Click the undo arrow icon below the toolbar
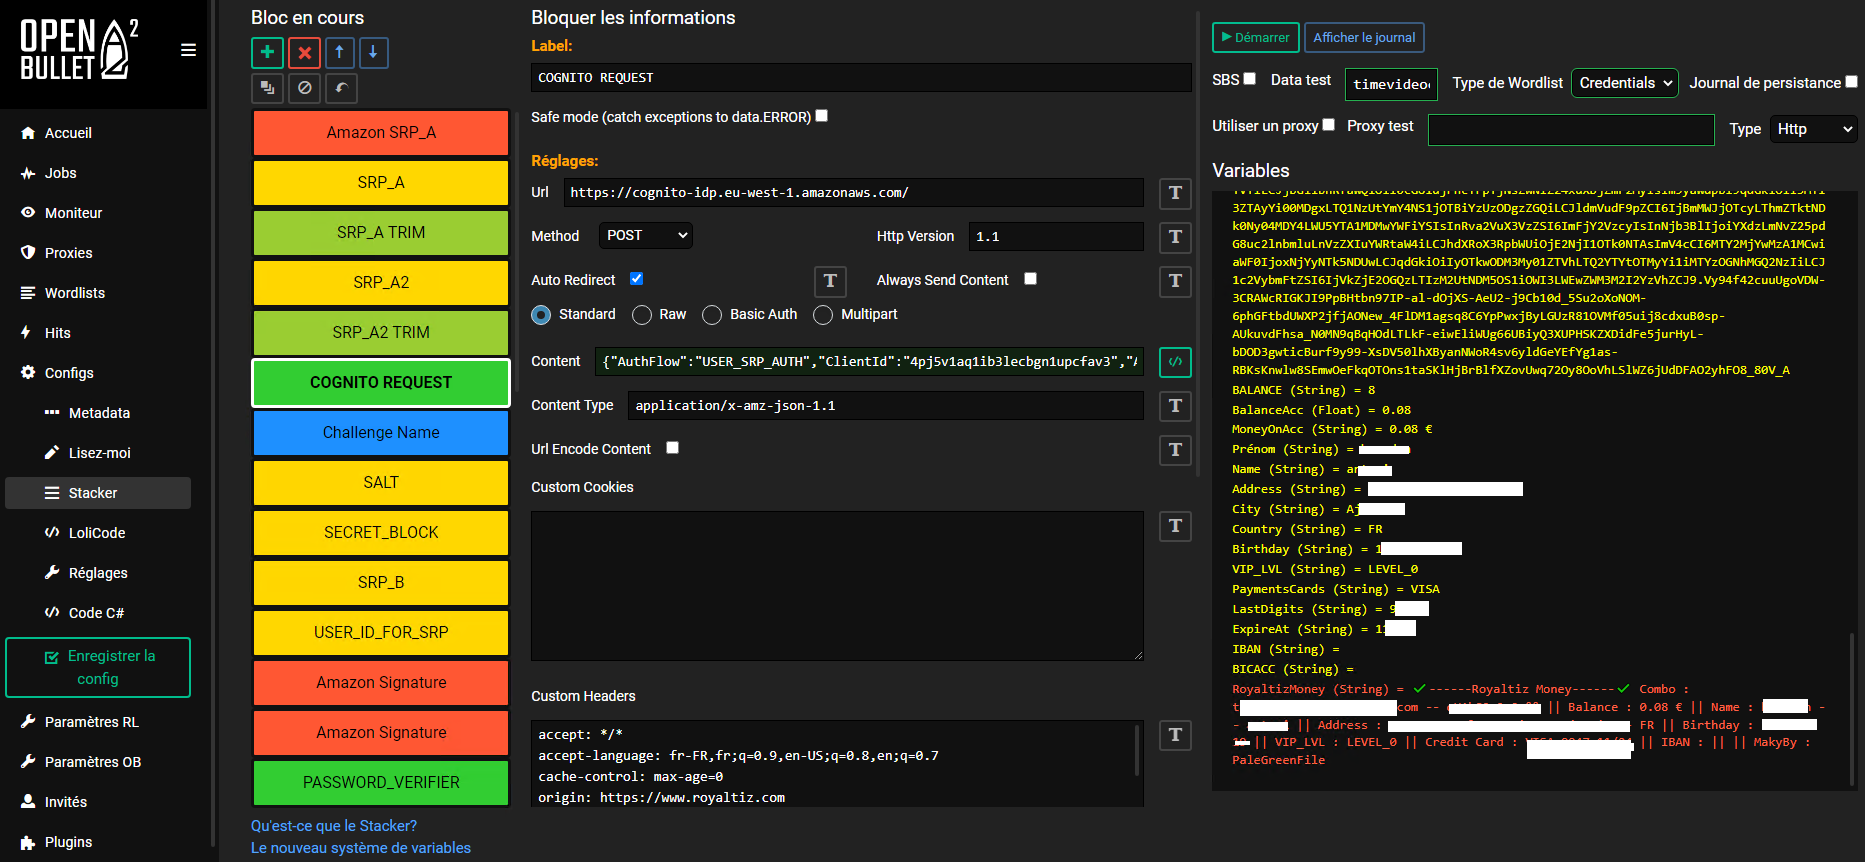1865x862 pixels. coord(341,88)
